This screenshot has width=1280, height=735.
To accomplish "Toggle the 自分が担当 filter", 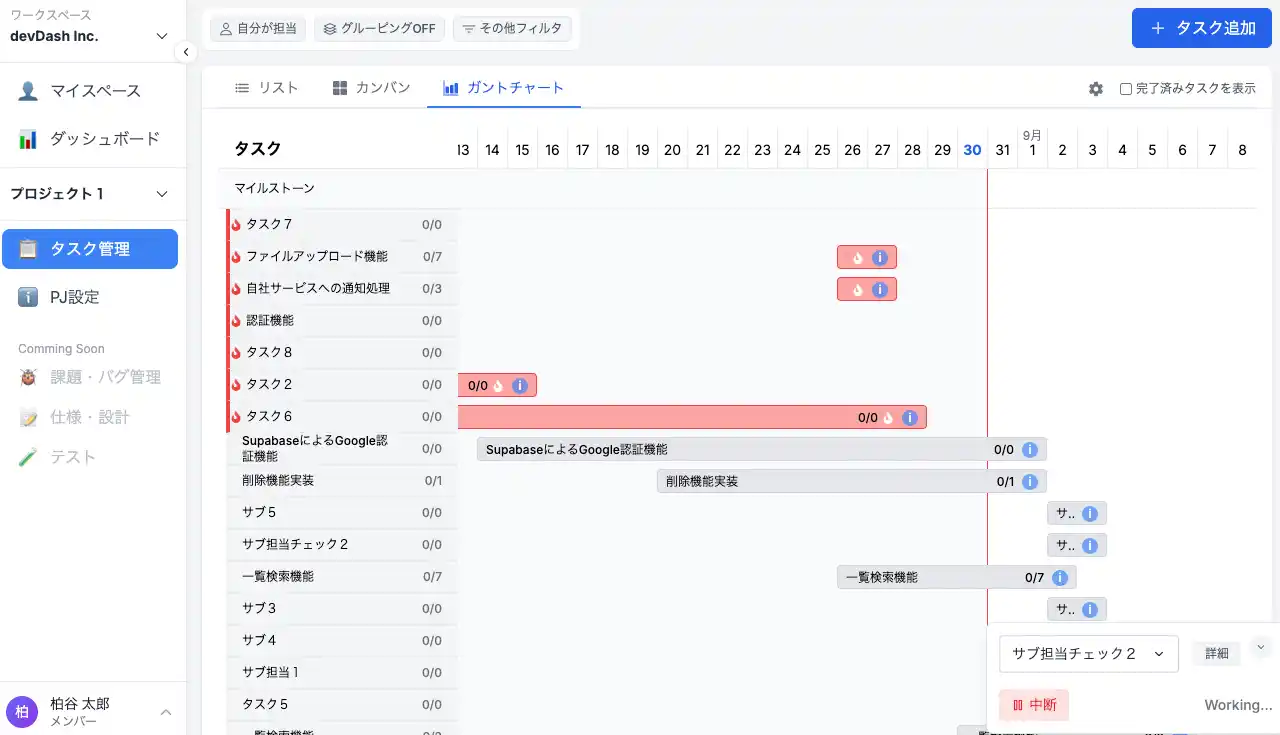I will (258, 29).
